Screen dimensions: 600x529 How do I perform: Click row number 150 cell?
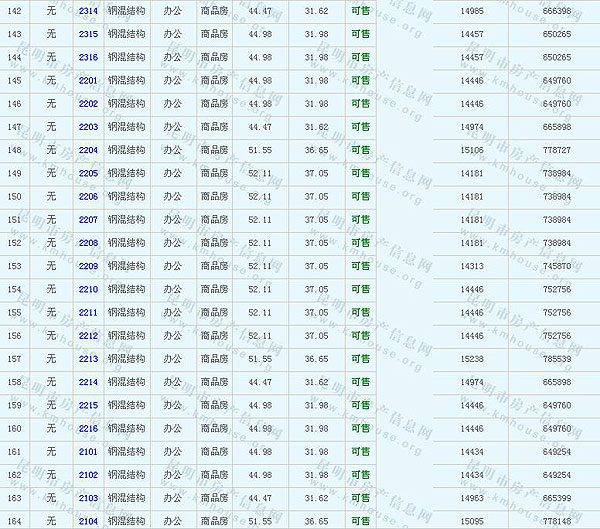pyautogui.click(x=14, y=196)
